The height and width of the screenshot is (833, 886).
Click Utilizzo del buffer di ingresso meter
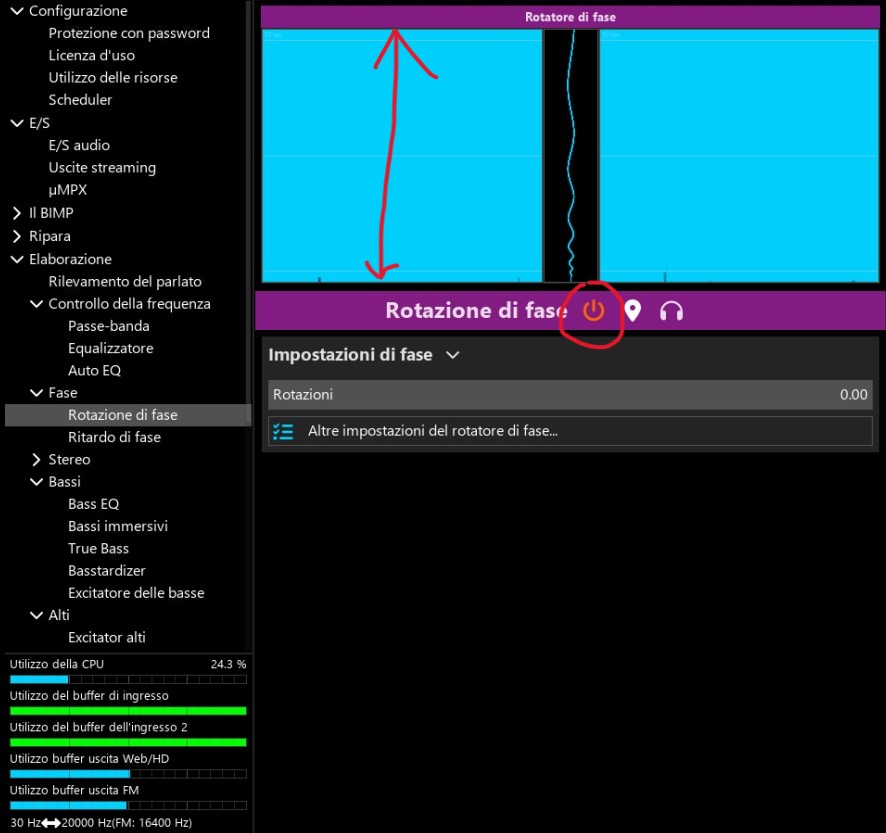128,711
